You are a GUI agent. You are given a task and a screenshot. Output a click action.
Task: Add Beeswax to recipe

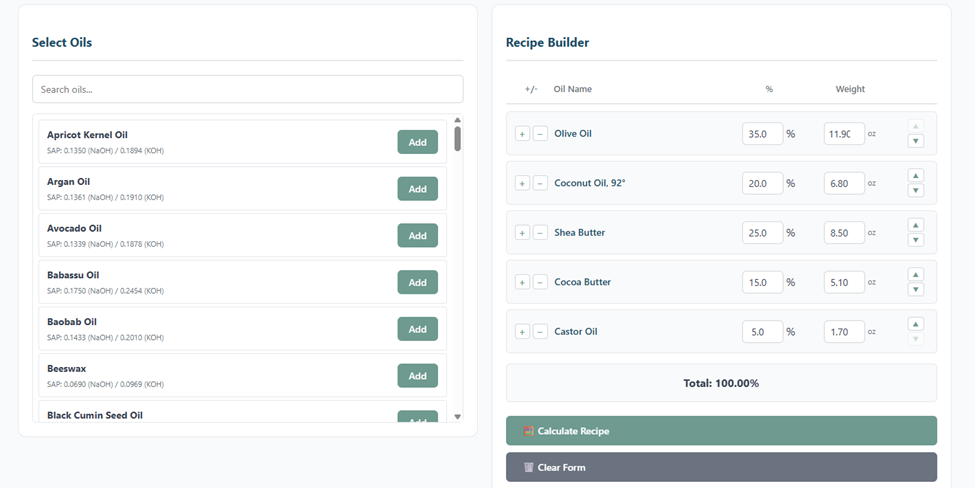(x=417, y=375)
